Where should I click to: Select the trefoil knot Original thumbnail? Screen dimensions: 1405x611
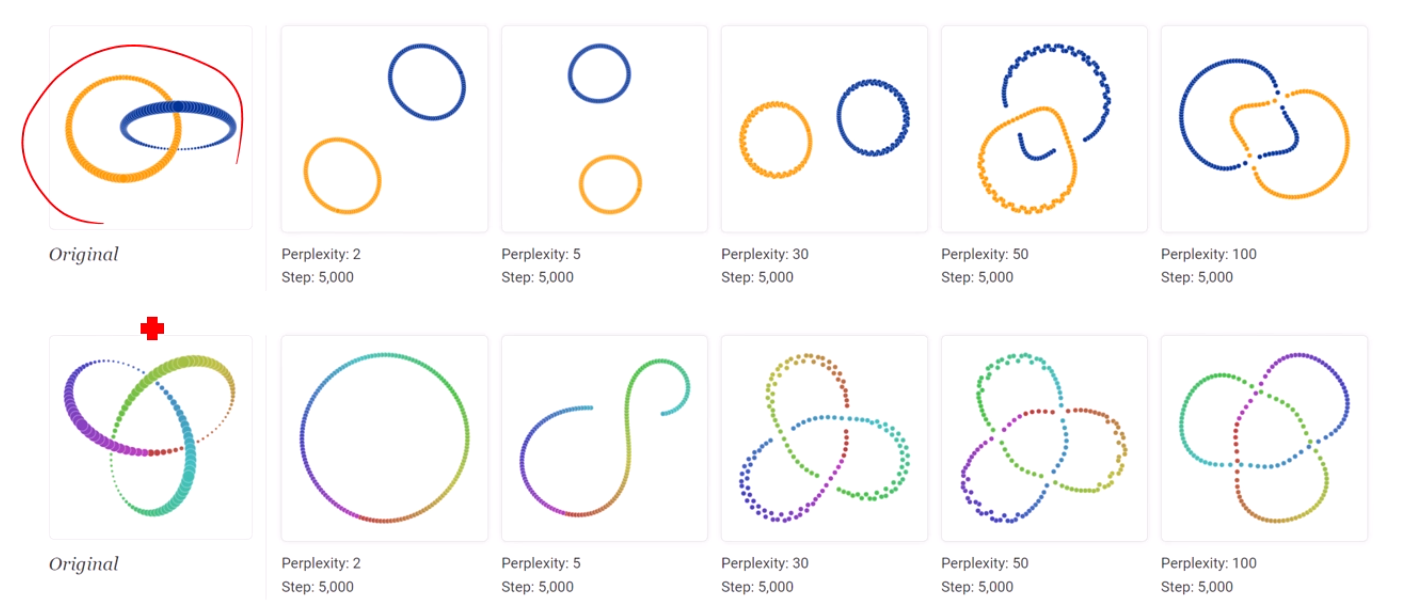[x=151, y=438]
